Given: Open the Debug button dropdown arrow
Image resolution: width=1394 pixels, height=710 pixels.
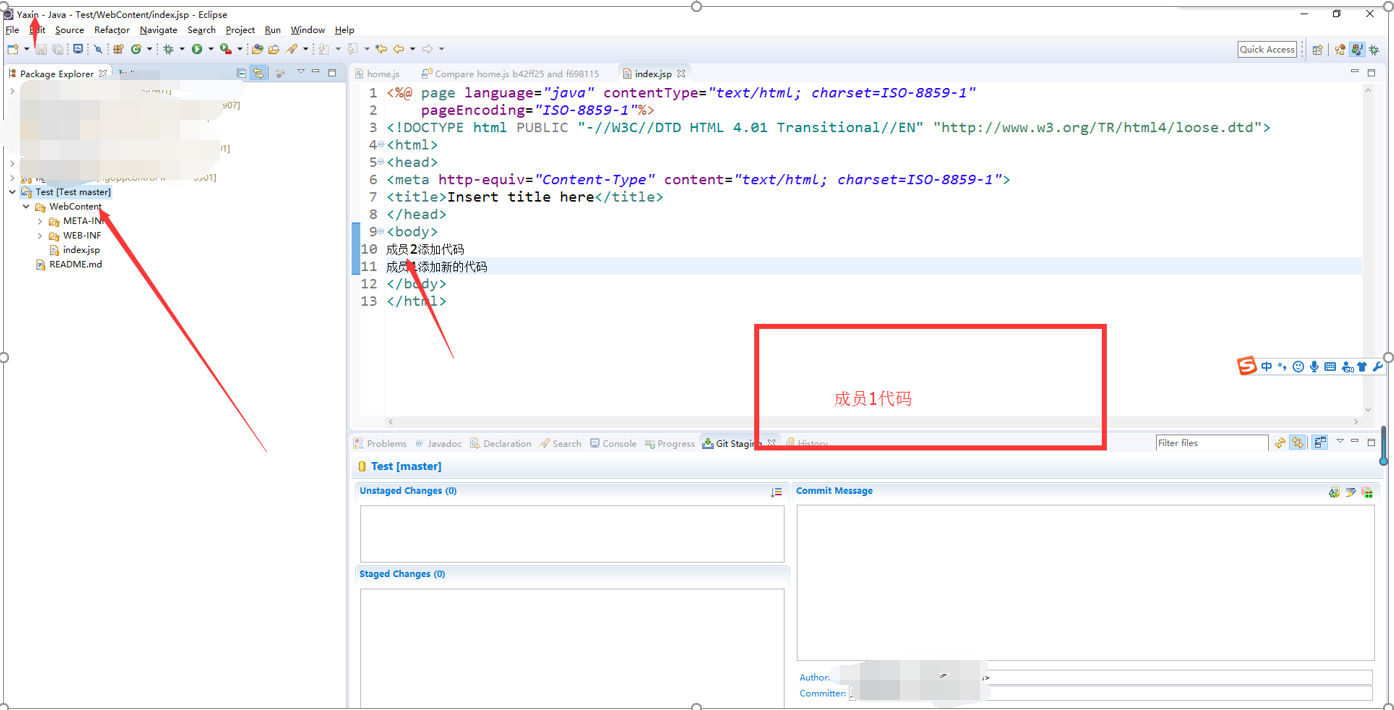Looking at the screenshot, I should click(182, 49).
